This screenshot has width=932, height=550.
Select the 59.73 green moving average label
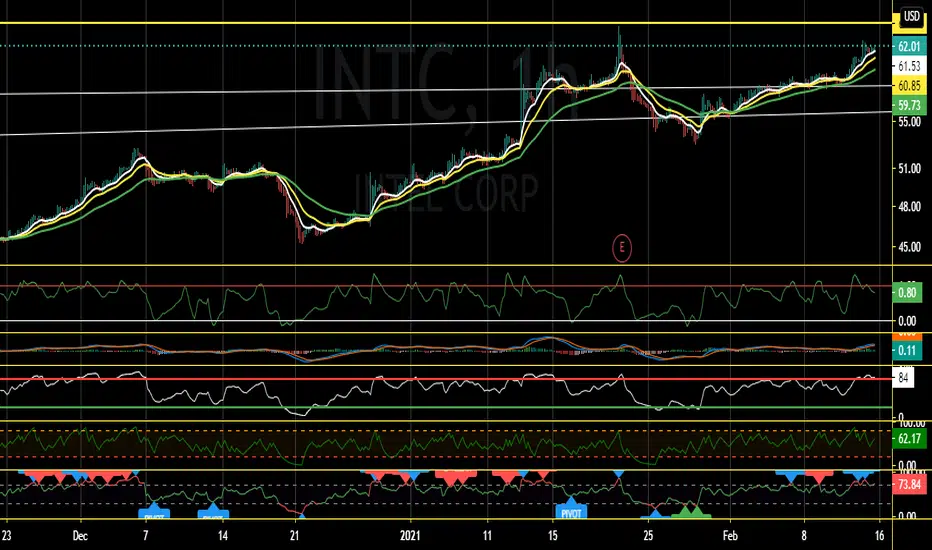point(909,105)
